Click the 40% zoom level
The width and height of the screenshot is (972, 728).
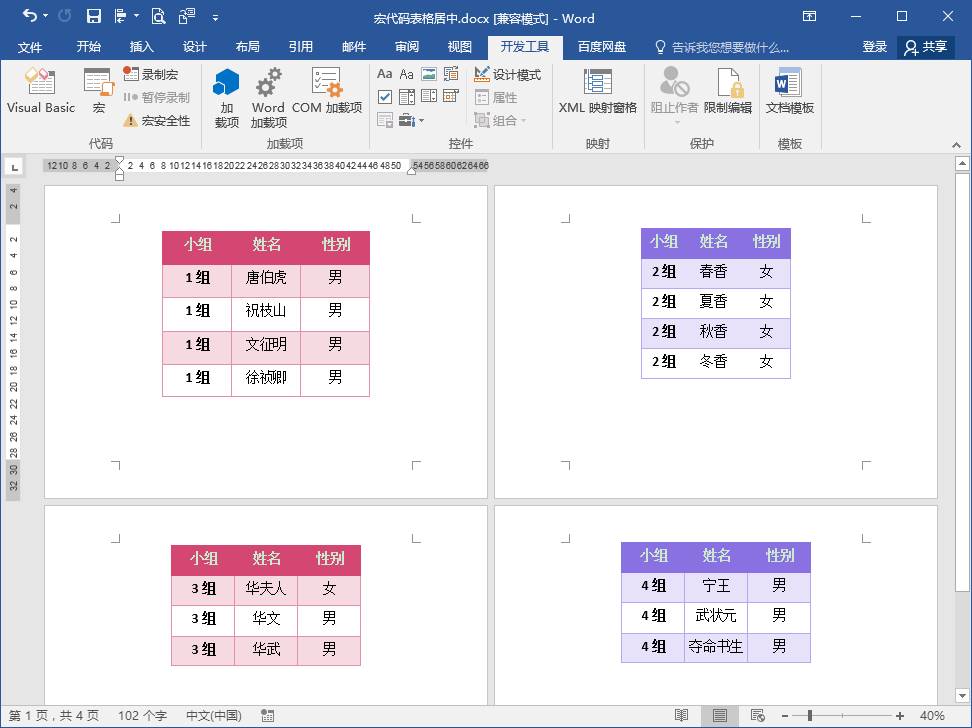coord(932,716)
